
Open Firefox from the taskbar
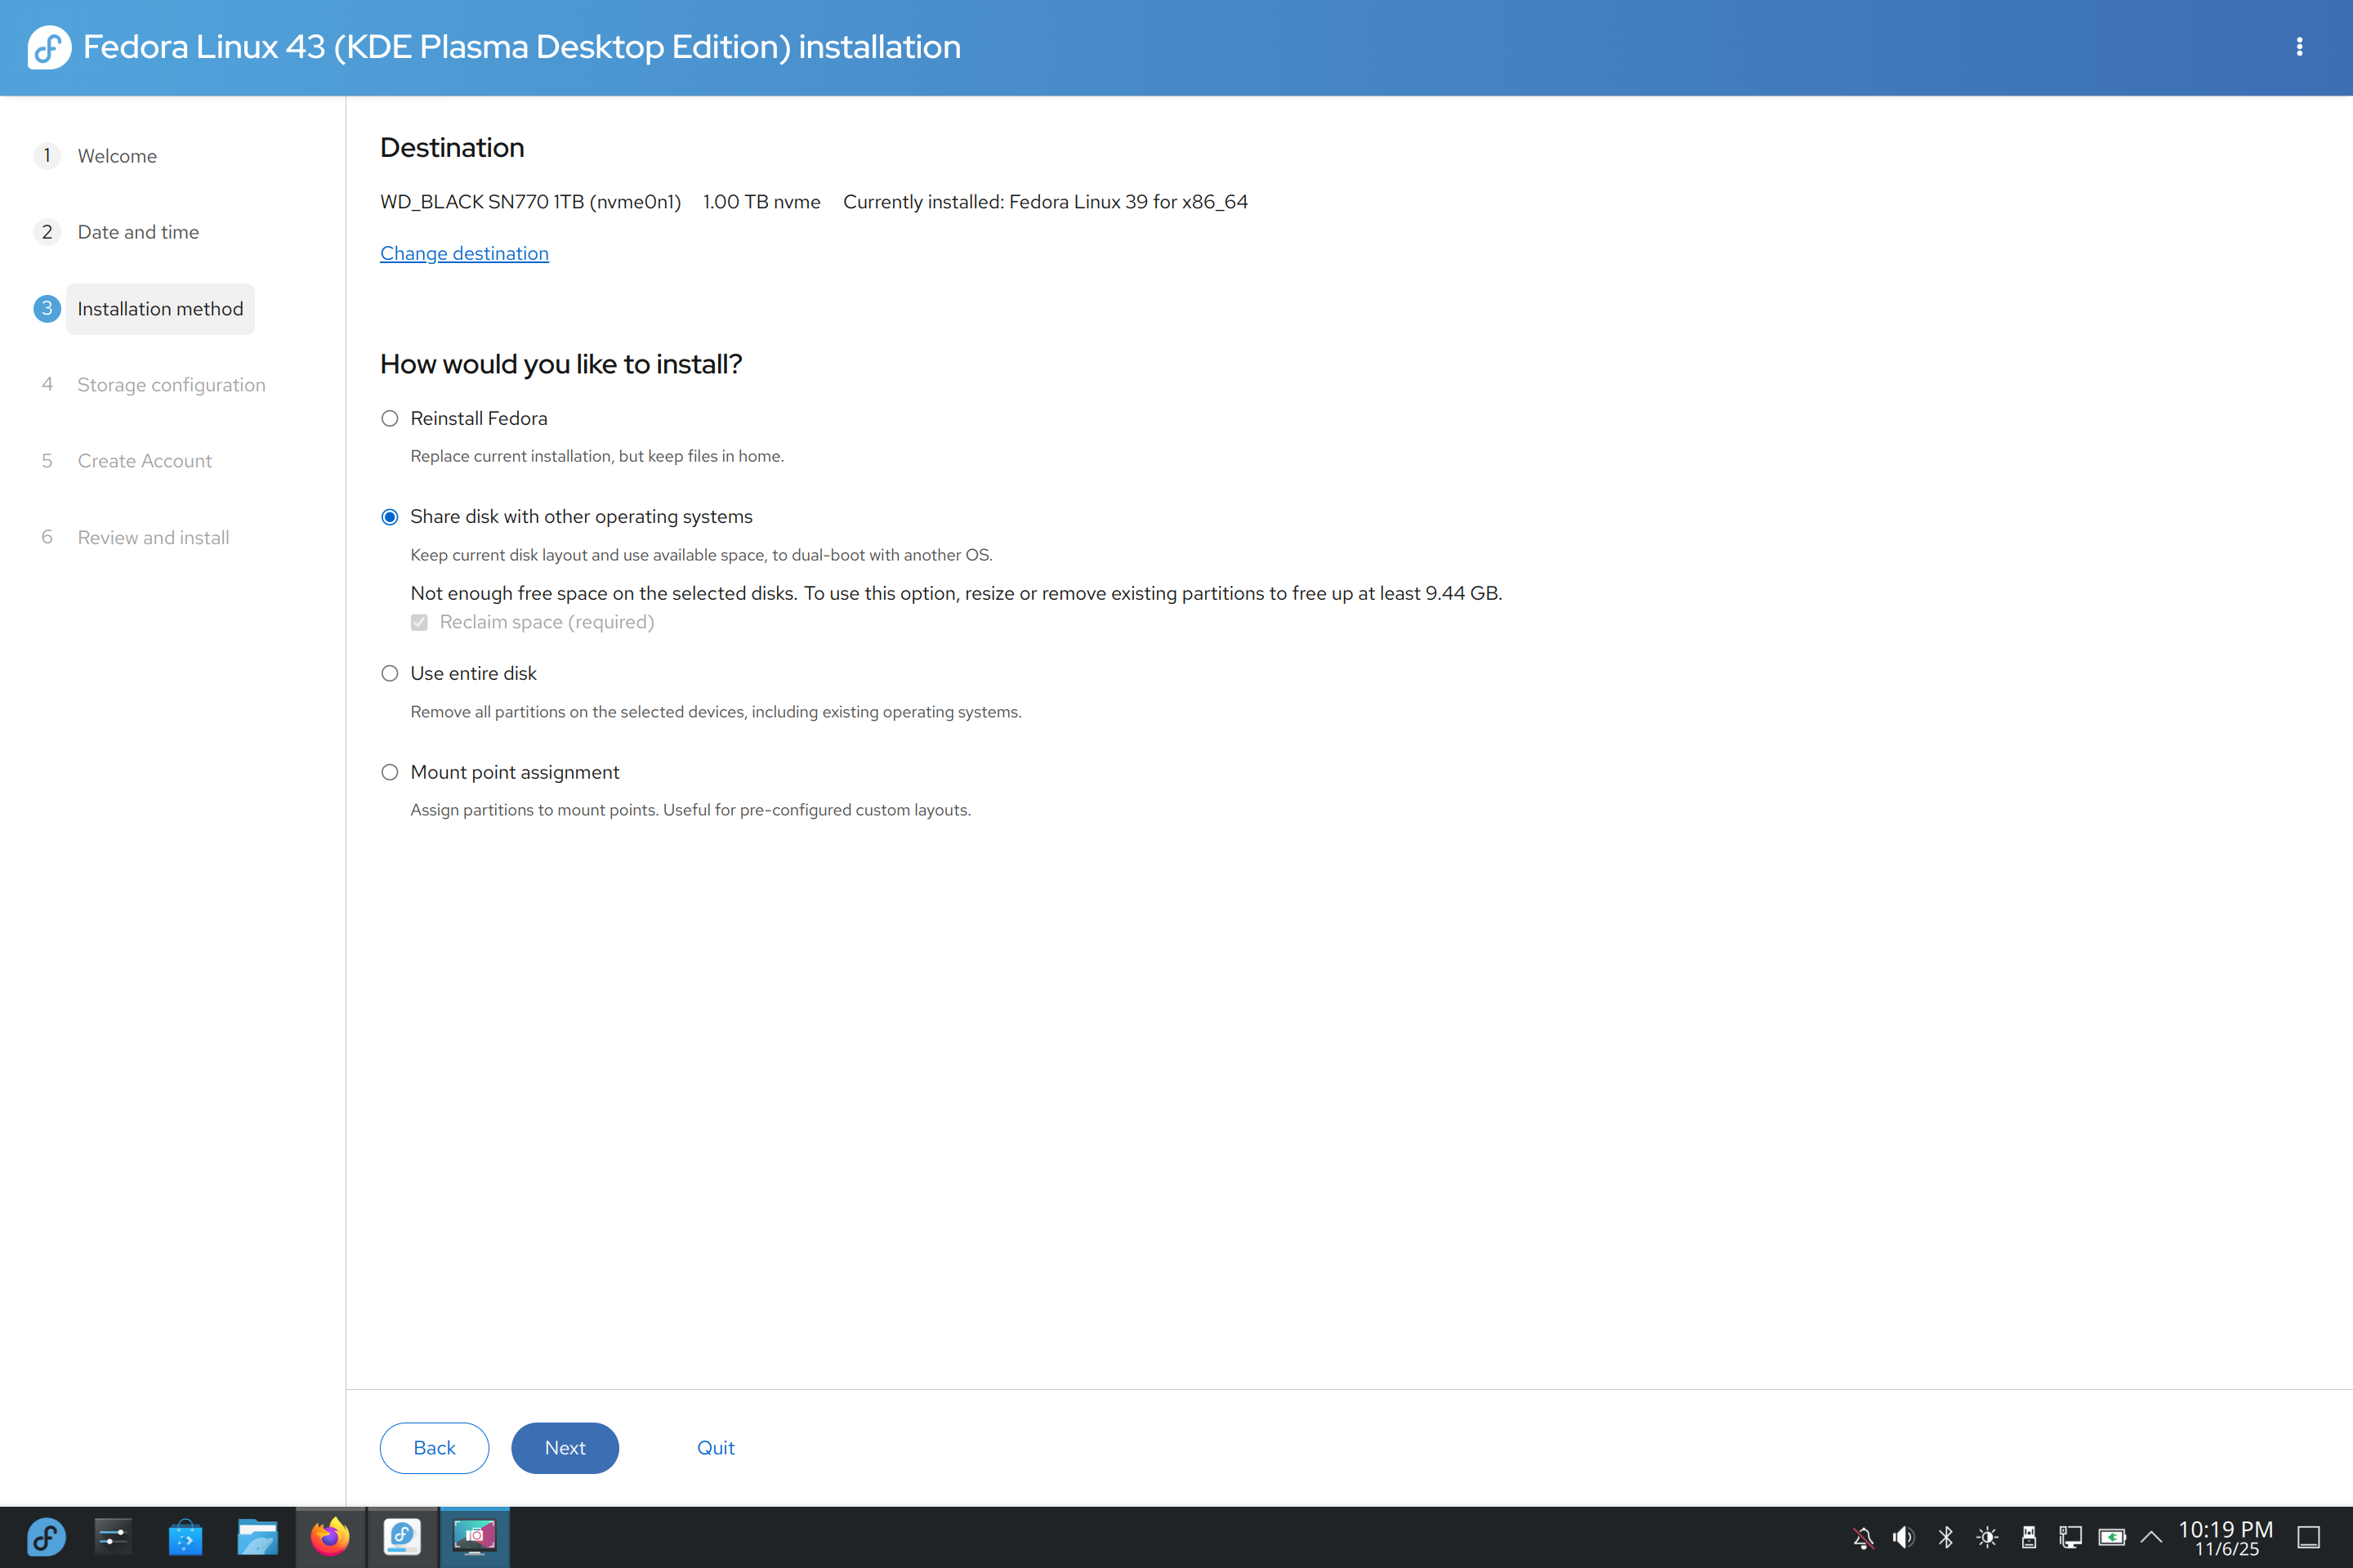coord(330,1537)
